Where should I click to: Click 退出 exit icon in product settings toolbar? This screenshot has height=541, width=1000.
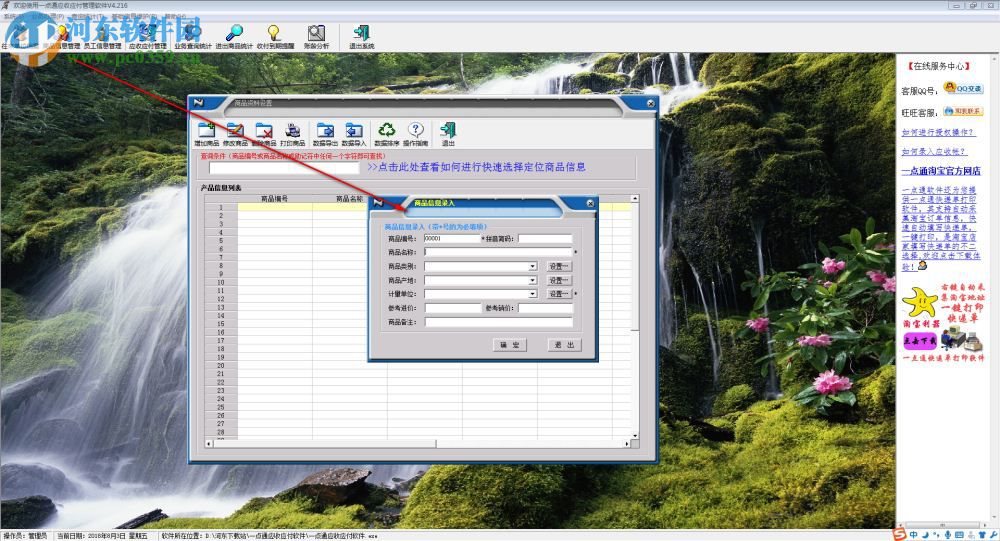pyautogui.click(x=448, y=134)
